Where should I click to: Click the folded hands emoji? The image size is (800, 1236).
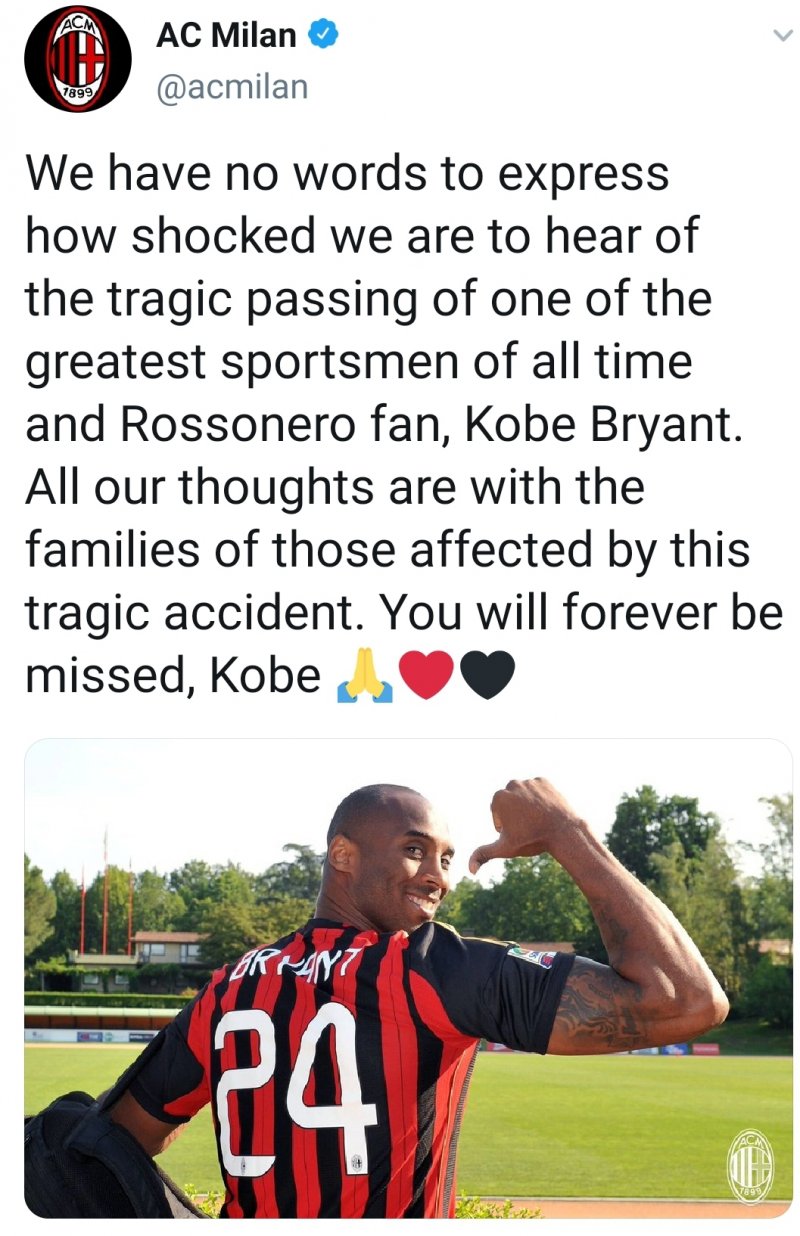[x=365, y=677]
